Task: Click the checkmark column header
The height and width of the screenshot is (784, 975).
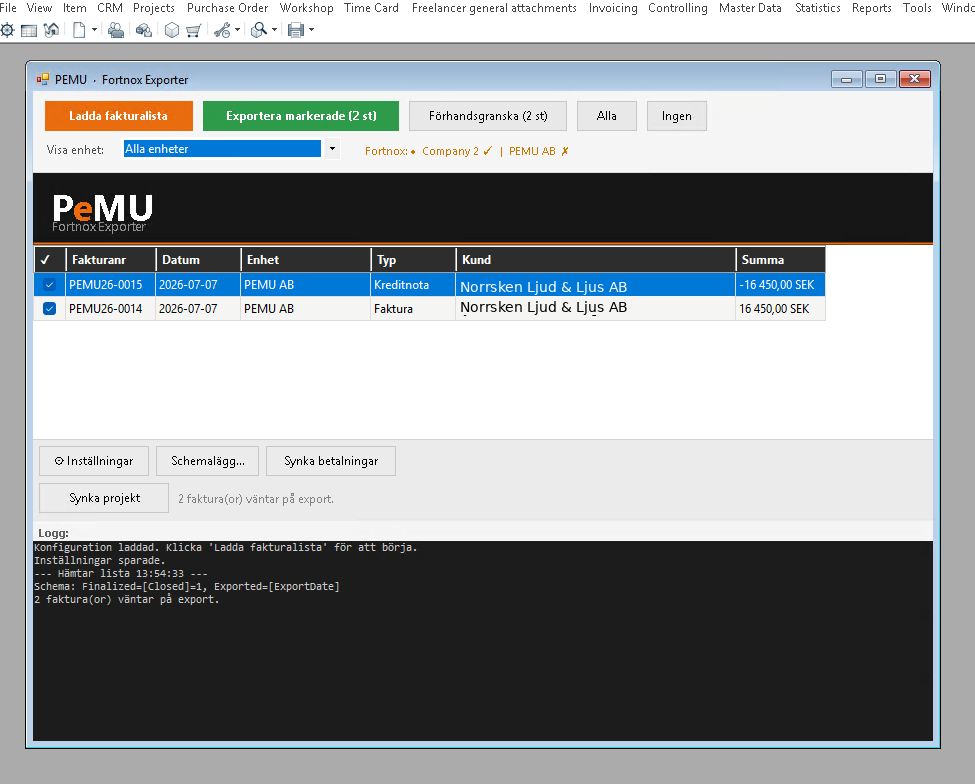Action: point(50,260)
